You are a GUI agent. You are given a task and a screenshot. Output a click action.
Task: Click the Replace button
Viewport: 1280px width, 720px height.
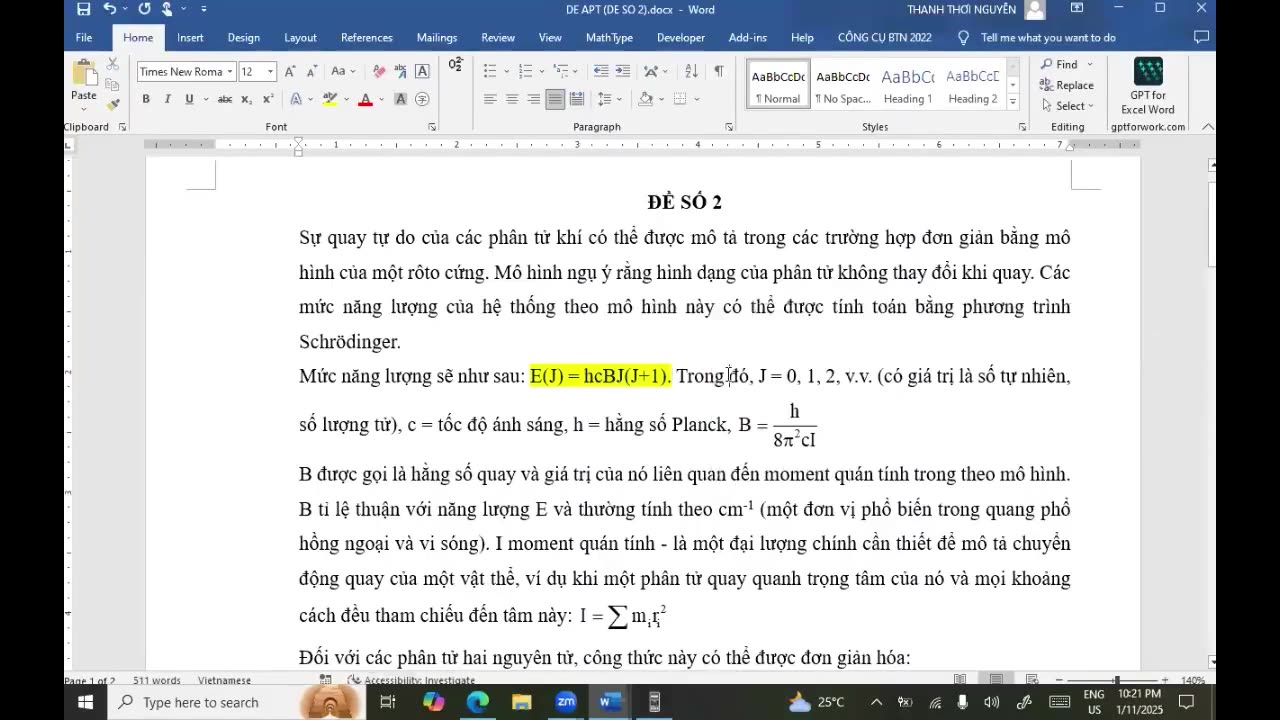point(1068,85)
